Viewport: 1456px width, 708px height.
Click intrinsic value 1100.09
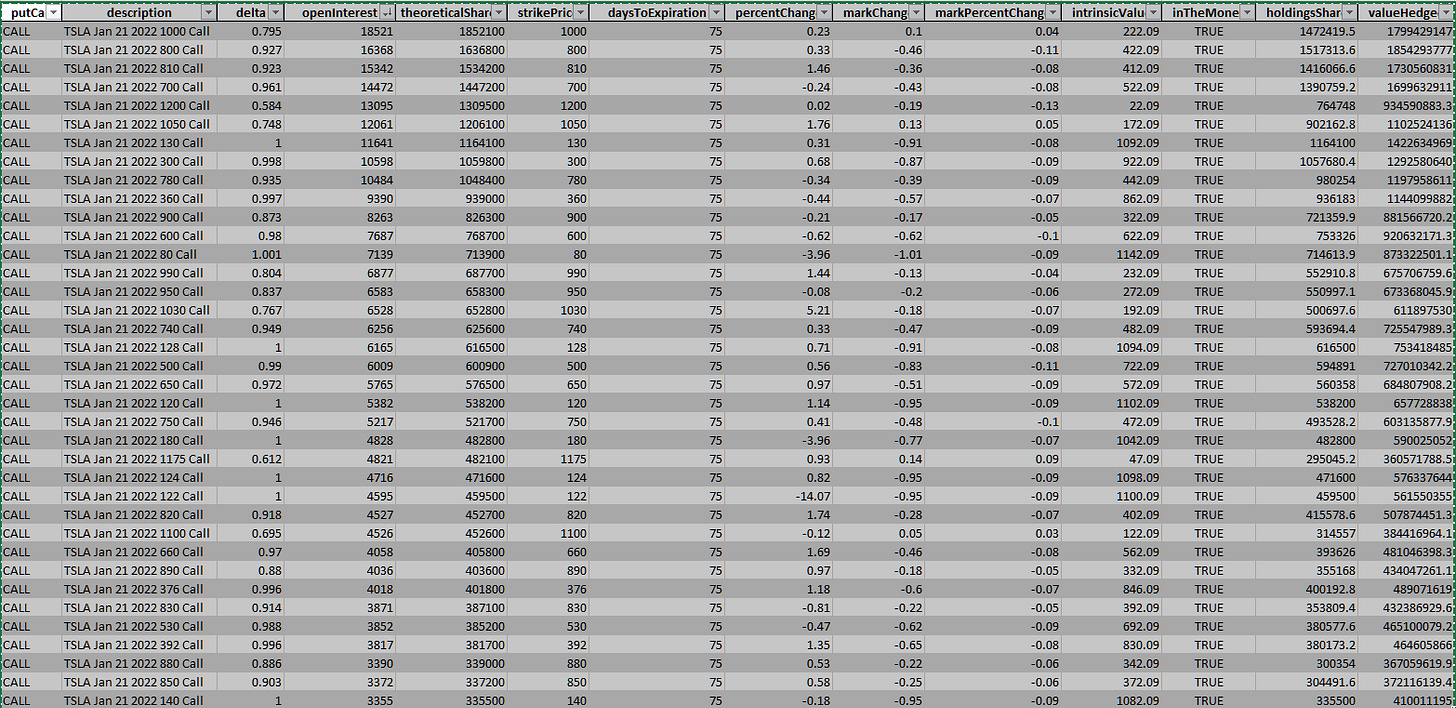1136,496
